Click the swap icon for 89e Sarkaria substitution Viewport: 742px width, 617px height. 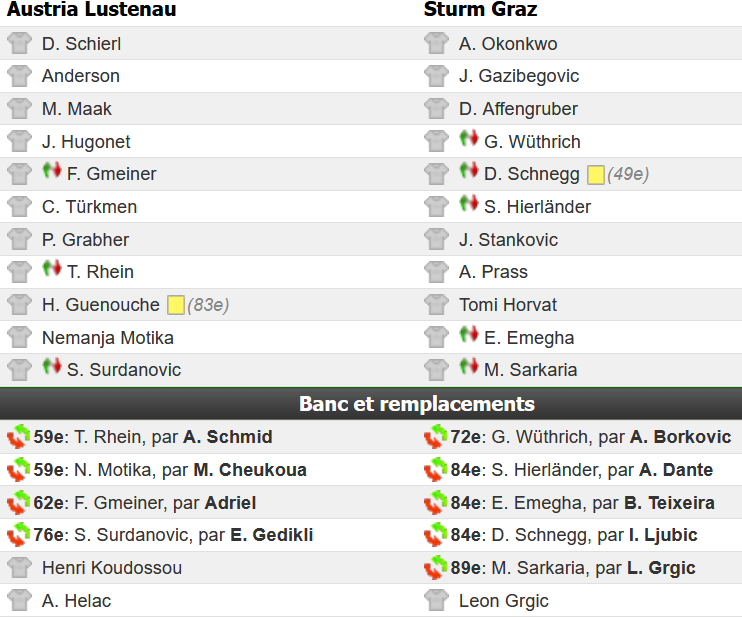[x=435, y=567]
